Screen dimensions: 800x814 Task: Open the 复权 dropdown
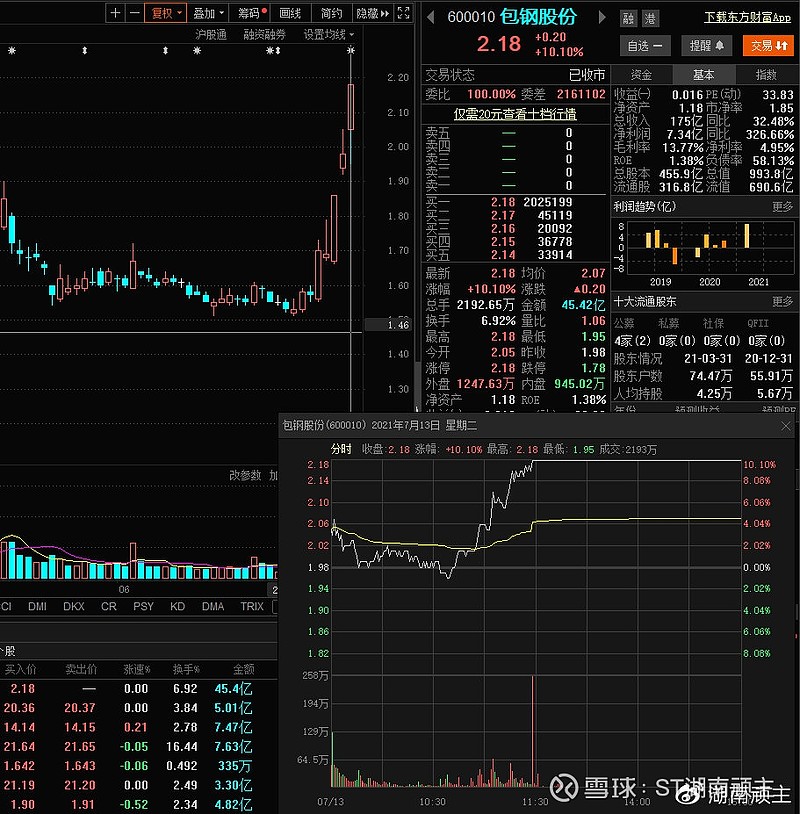pos(165,12)
